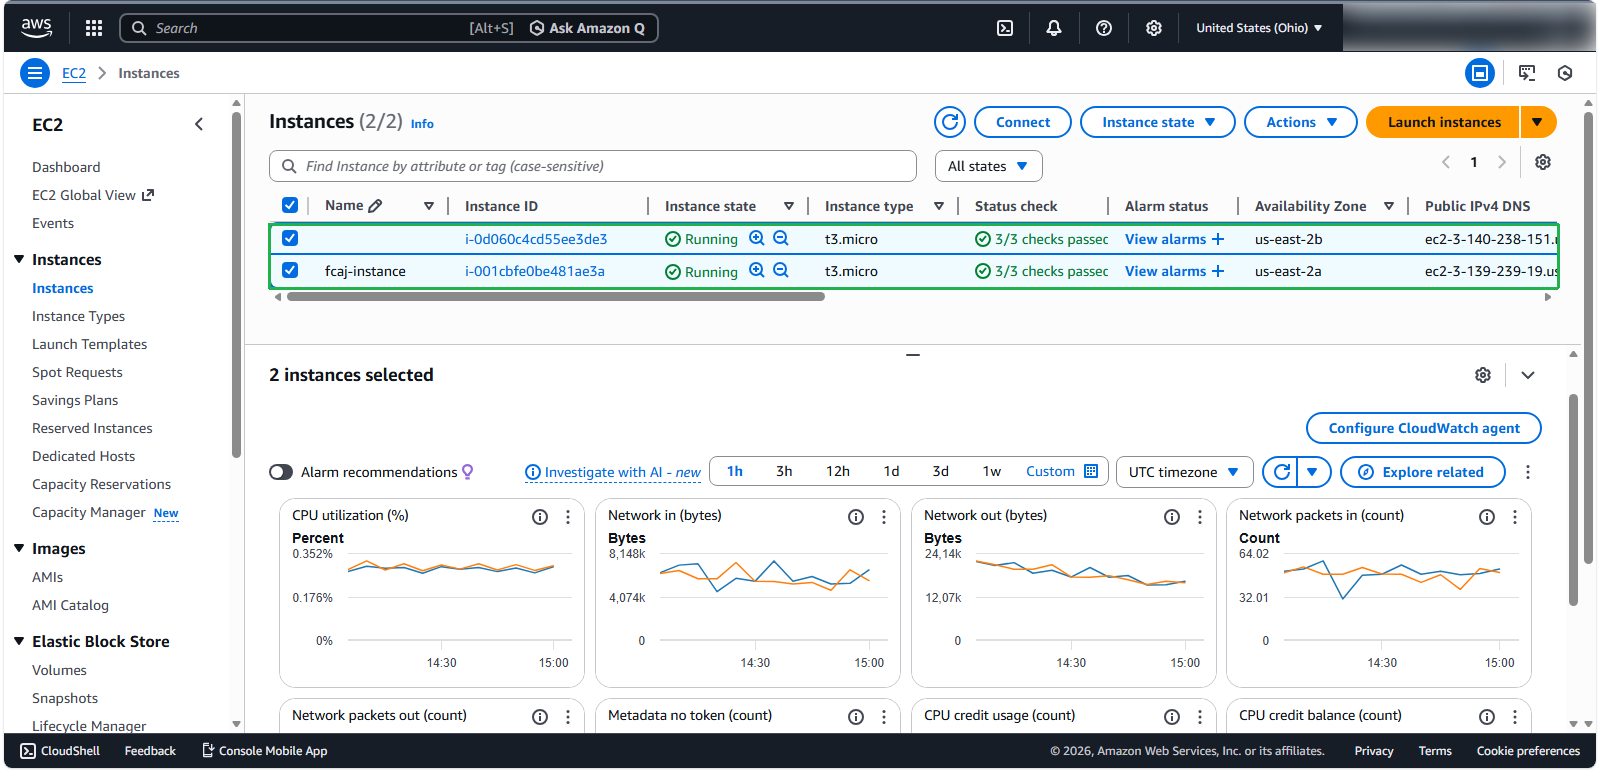This screenshot has height=772, width=1600.
Task: Click the Find Instance search field
Action: click(x=593, y=166)
